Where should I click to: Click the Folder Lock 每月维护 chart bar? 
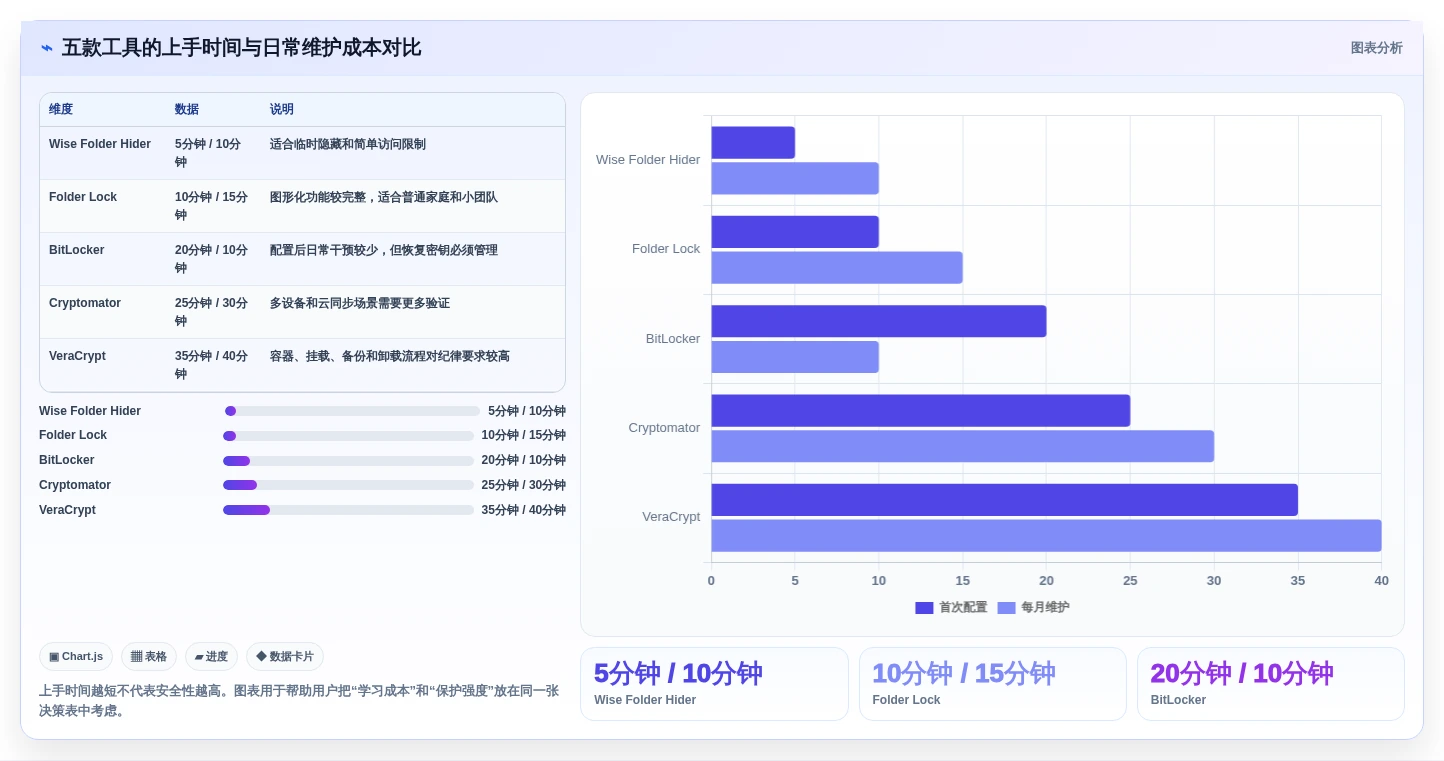pyautogui.click(x=837, y=267)
